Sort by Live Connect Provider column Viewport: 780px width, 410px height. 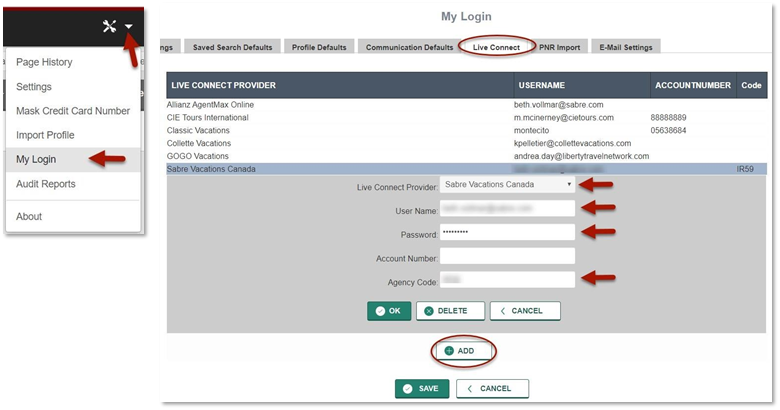point(340,85)
